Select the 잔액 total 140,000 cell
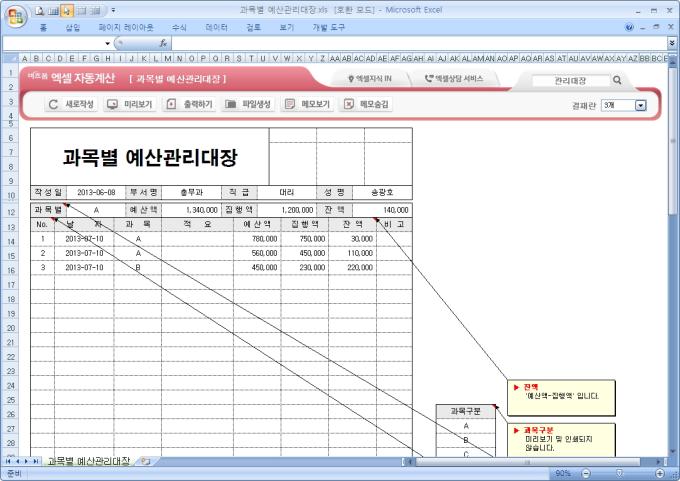 tap(382, 210)
